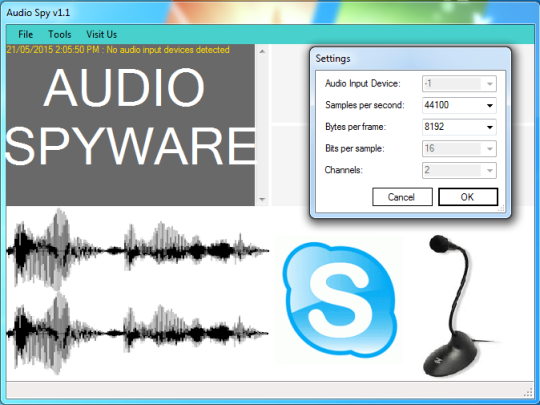Image resolution: width=540 pixels, height=405 pixels.
Task: Click the 'Samples per second:' label
Action: [x=365, y=105]
